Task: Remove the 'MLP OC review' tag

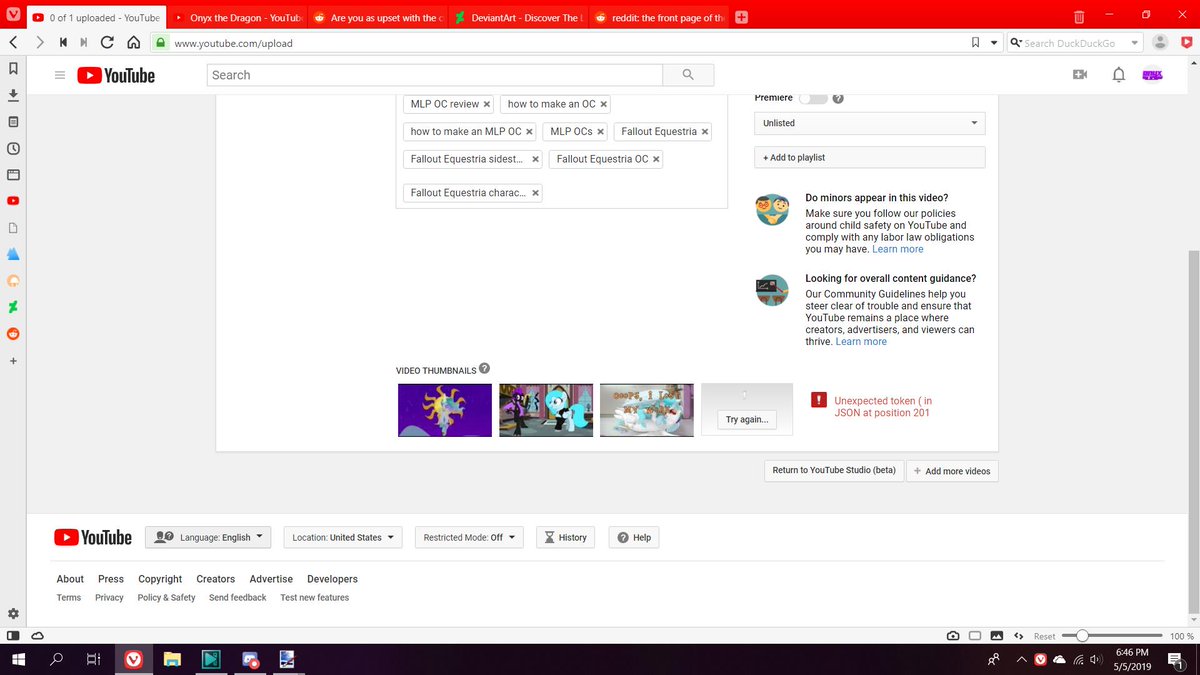Action: point(487,104)
